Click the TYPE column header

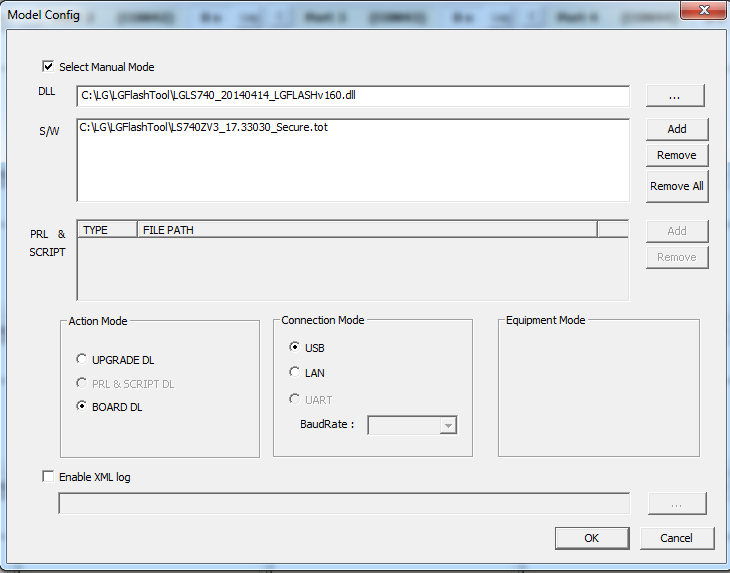point(107,230)
